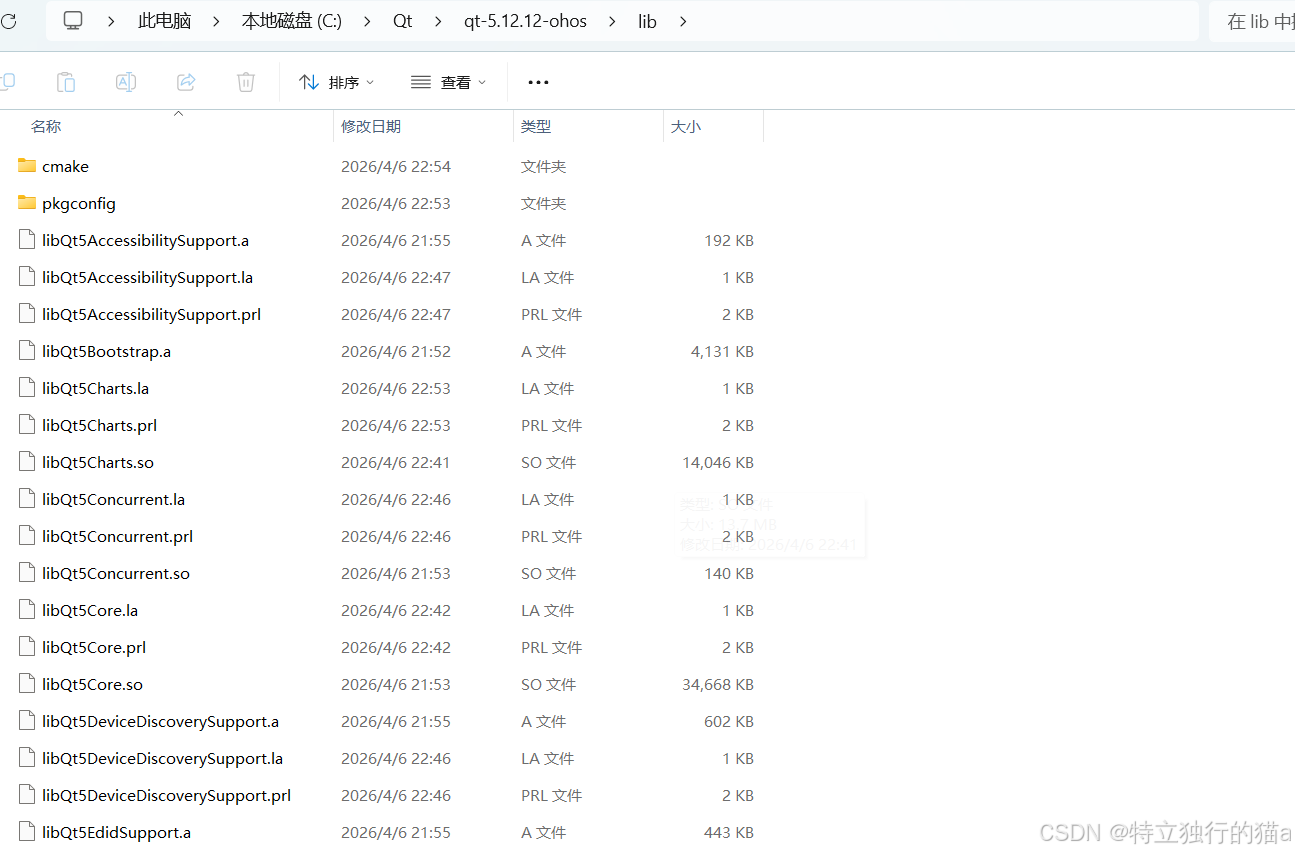Open the 排序 sort dropdown
The height and width of the screenshot is (854, 1295).
pyautogui.click(x=337, y=82)
